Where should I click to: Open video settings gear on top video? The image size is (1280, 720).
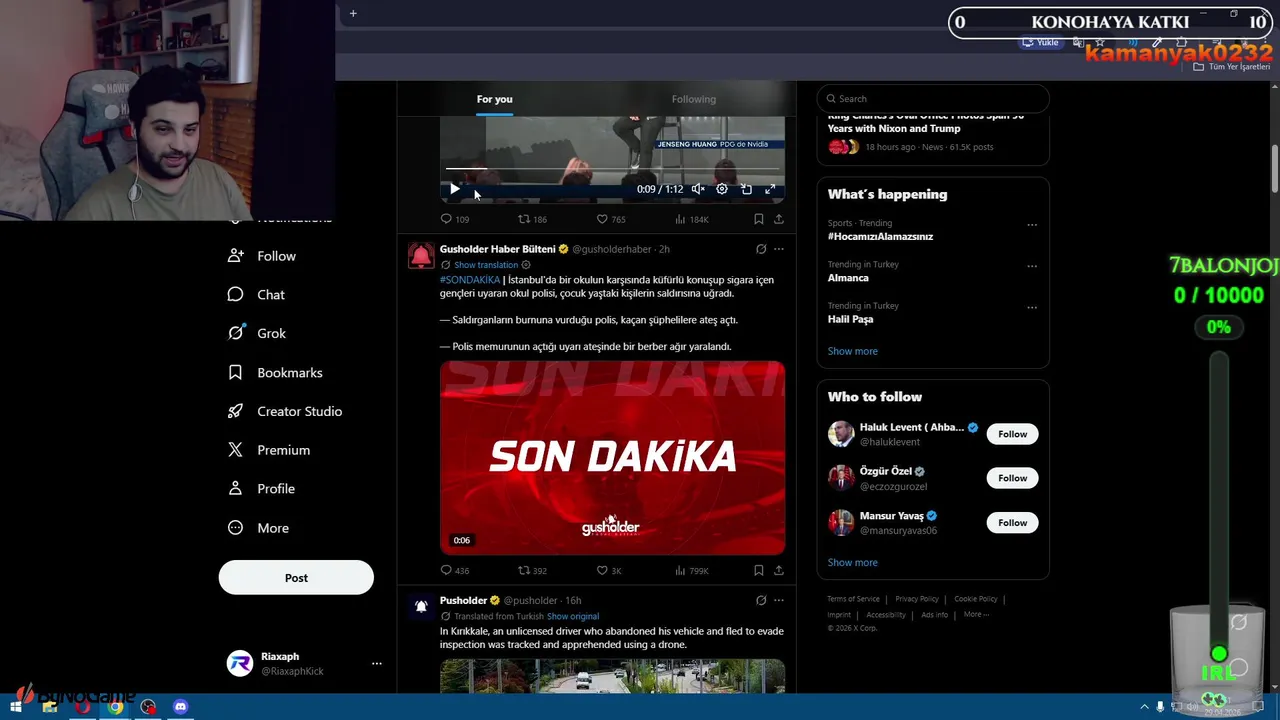[x=722, y=189]
